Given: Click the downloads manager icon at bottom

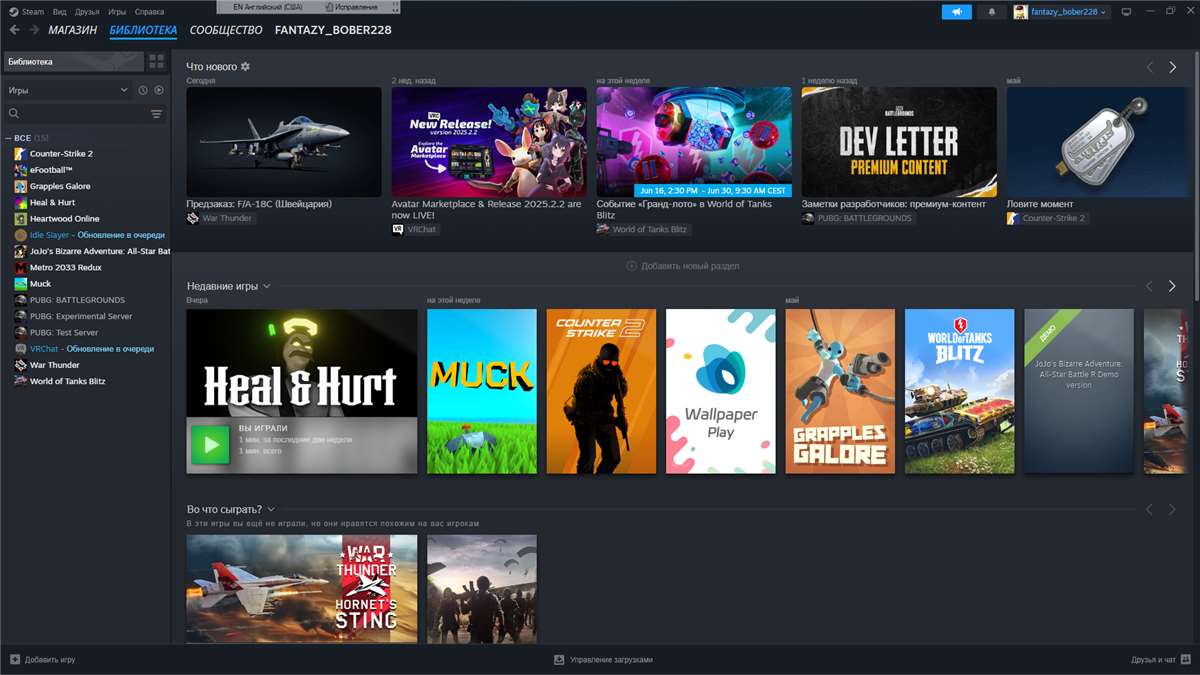Looking at the screenshot, I should tap(559, 660).
